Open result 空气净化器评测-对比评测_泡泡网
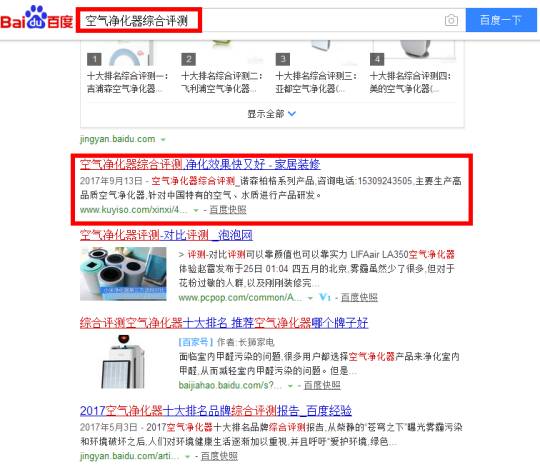Image resolution: width=540 pixels, height=467 pixels. pos(166,235)
